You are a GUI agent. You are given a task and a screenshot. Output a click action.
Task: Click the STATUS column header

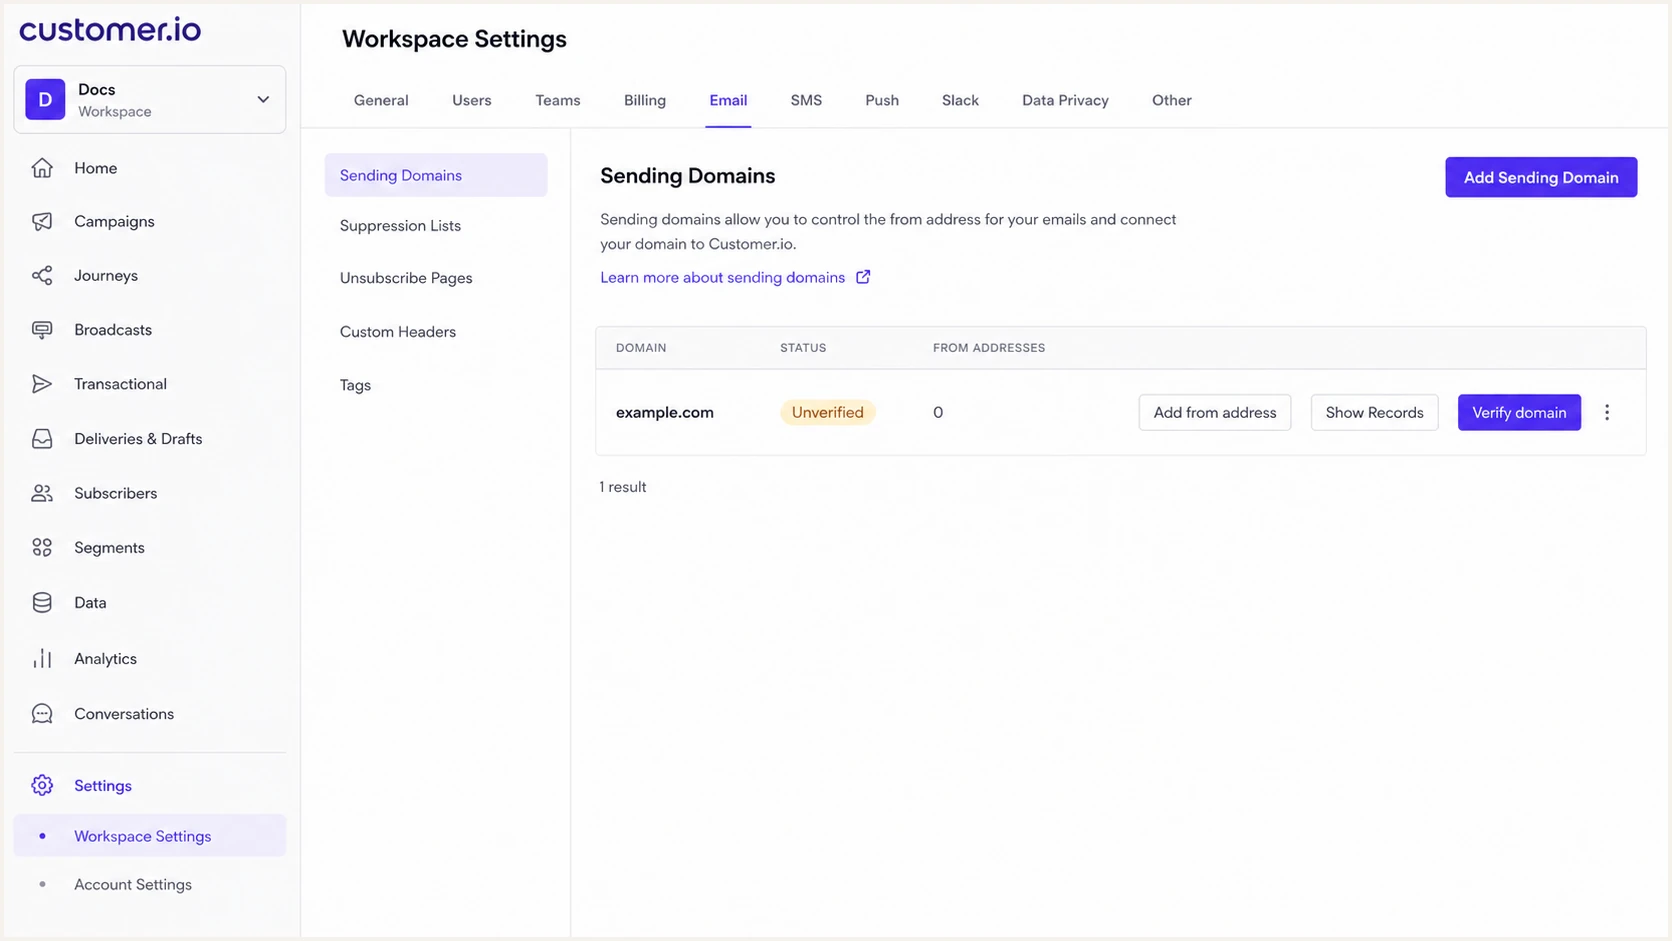click(803, 348)
